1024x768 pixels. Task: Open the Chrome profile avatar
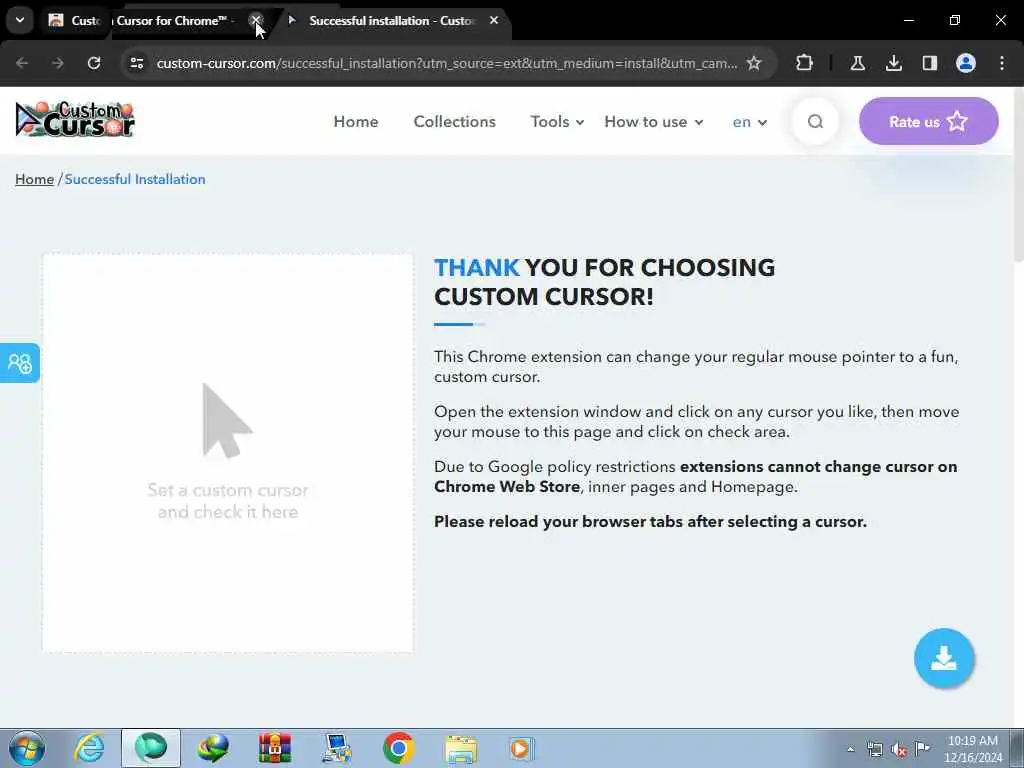click(966, 63)
